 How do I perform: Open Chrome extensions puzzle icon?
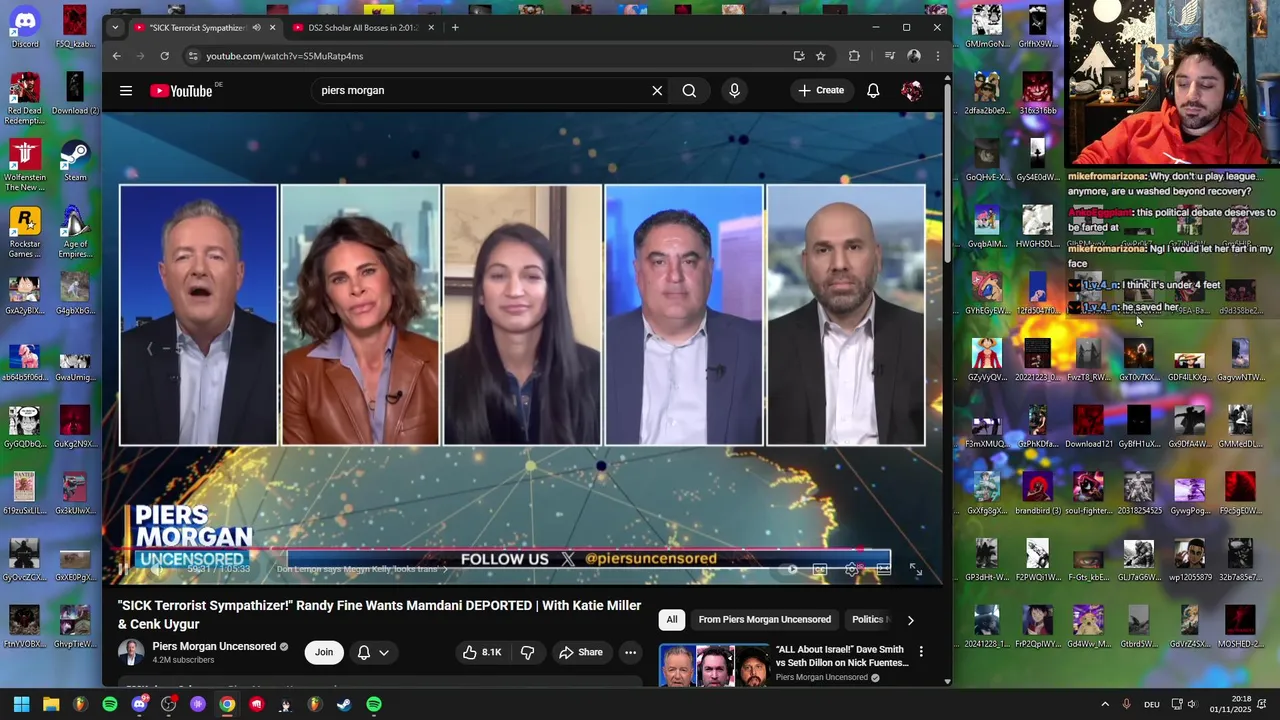(854, 56)
